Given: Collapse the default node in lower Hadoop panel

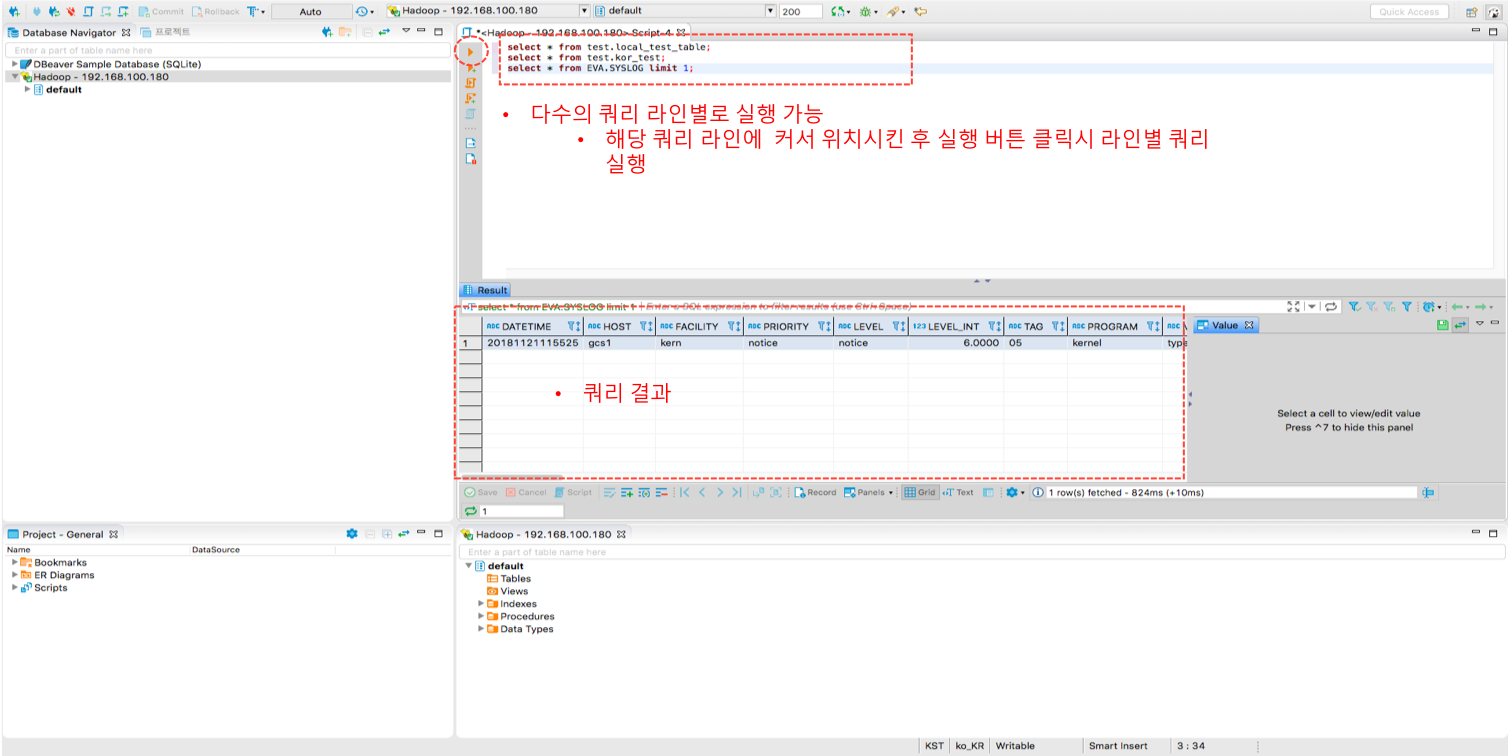Looking at the screenshot, I should point(469,566).
